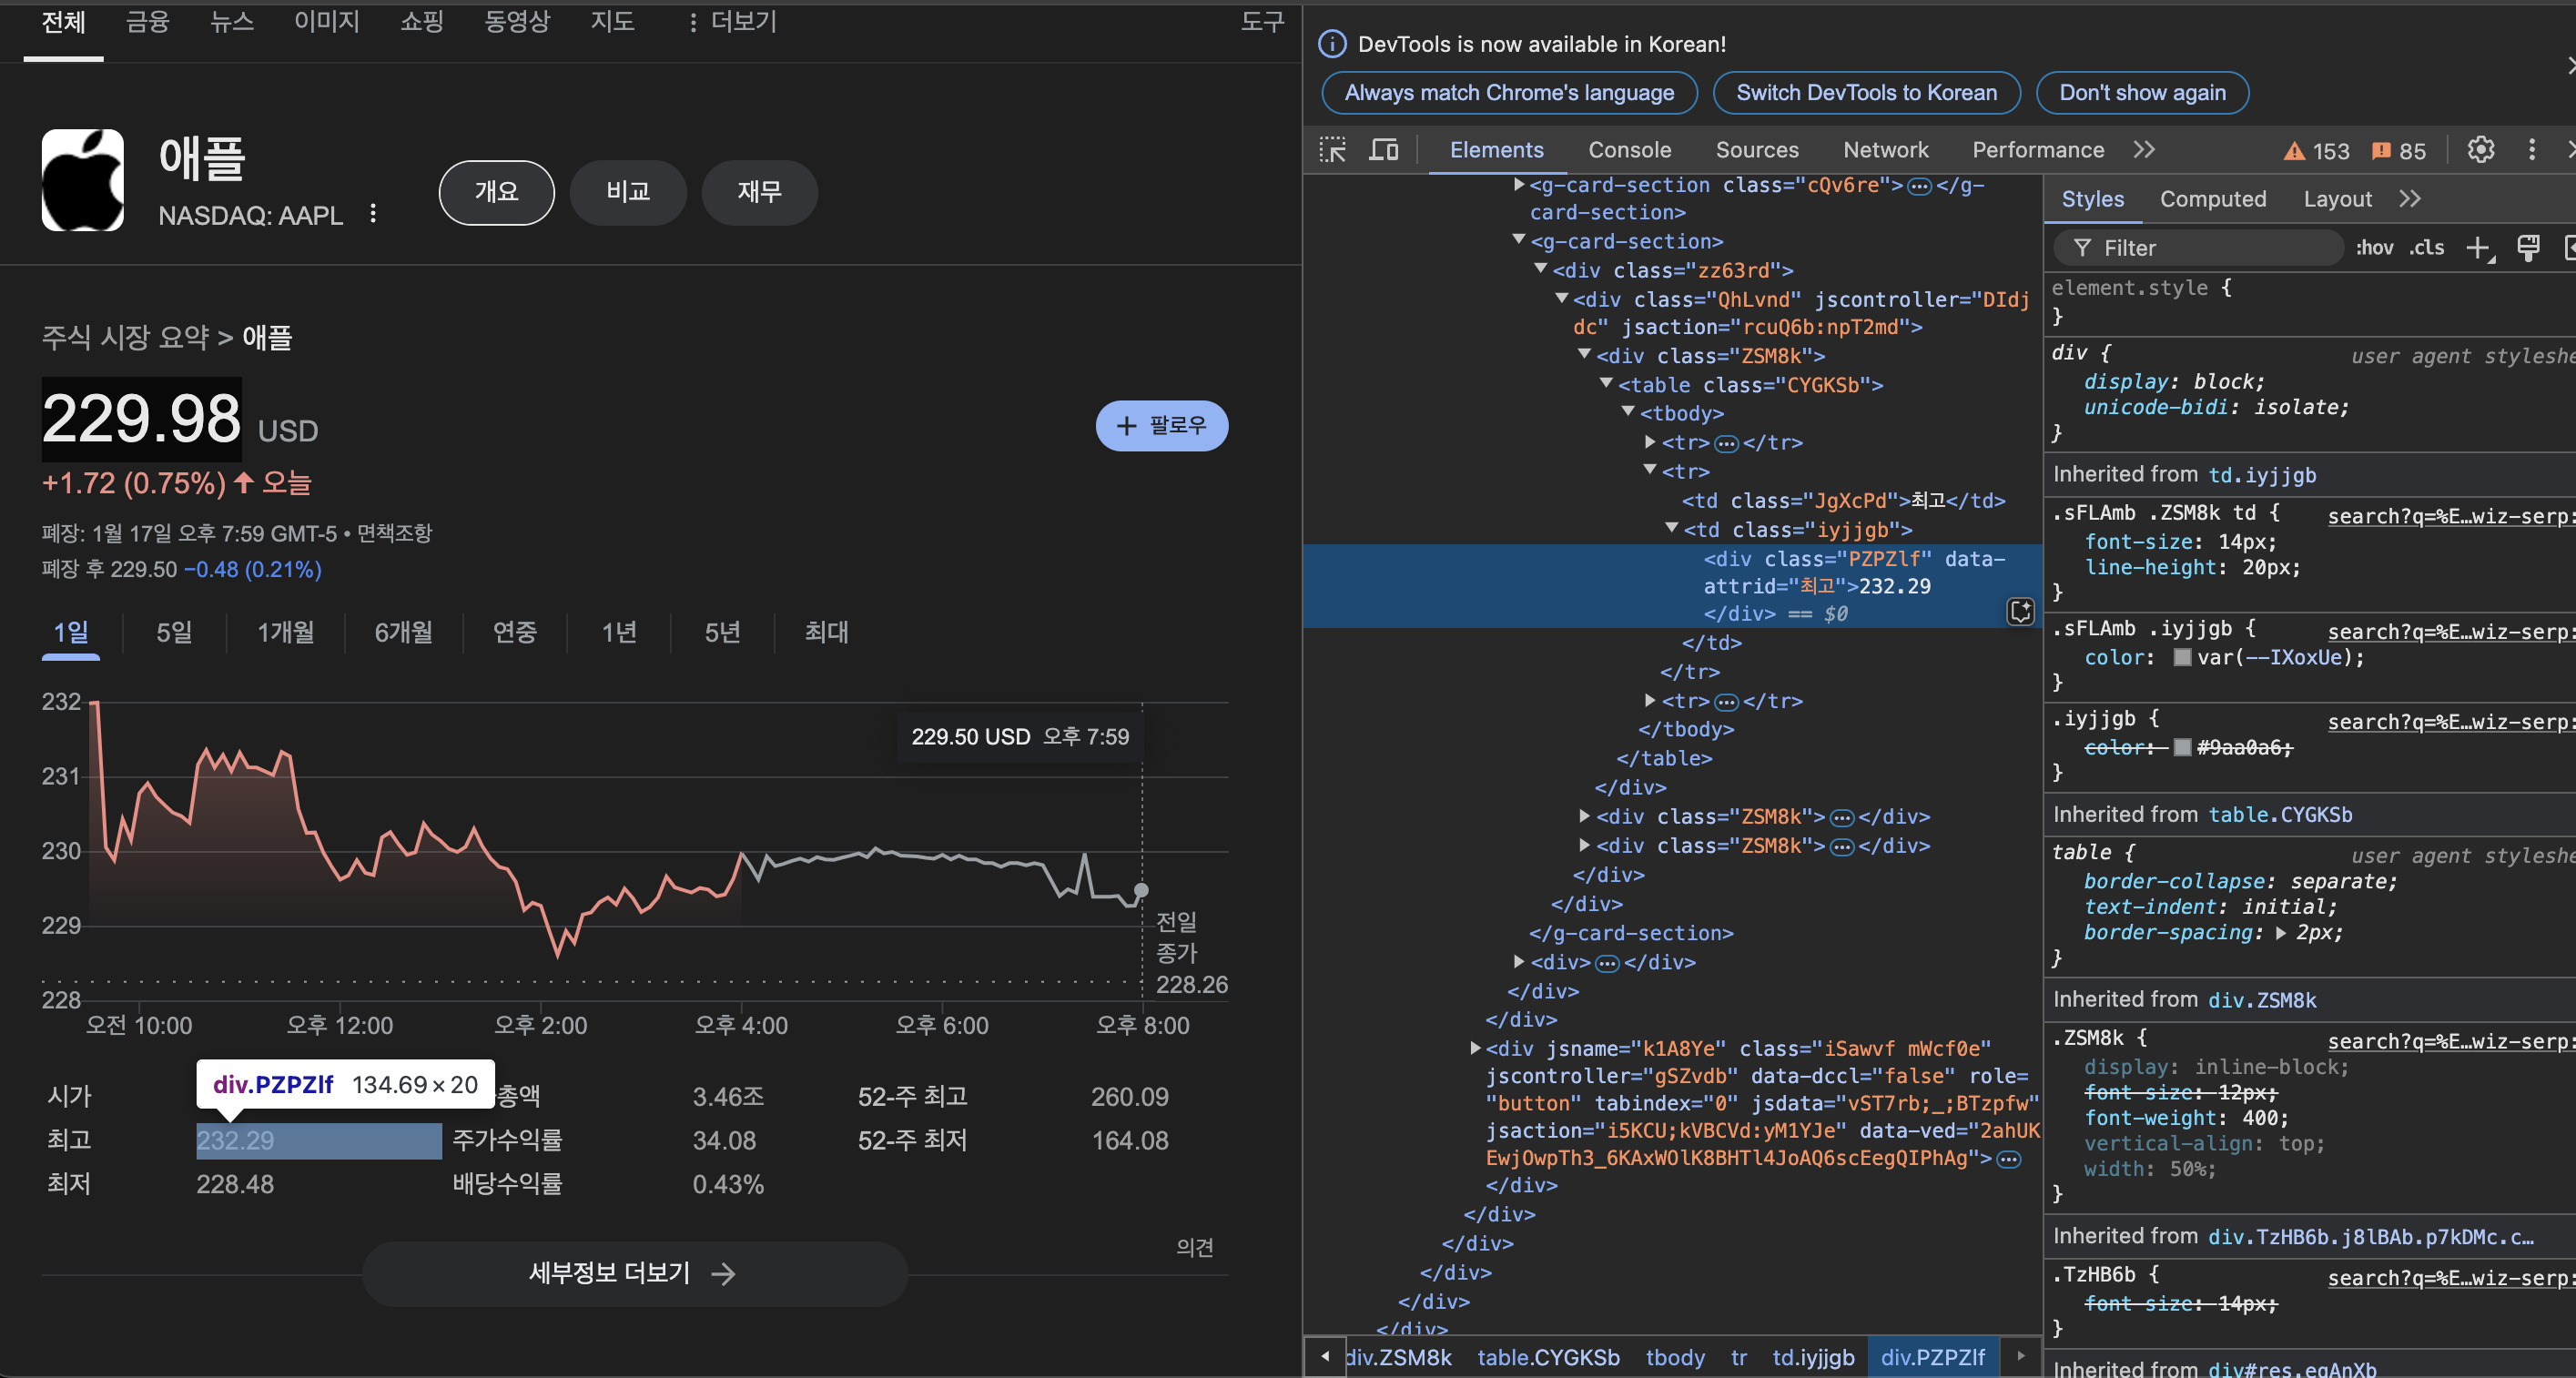Show more Styles sidebar tabs

[2410, 199]
